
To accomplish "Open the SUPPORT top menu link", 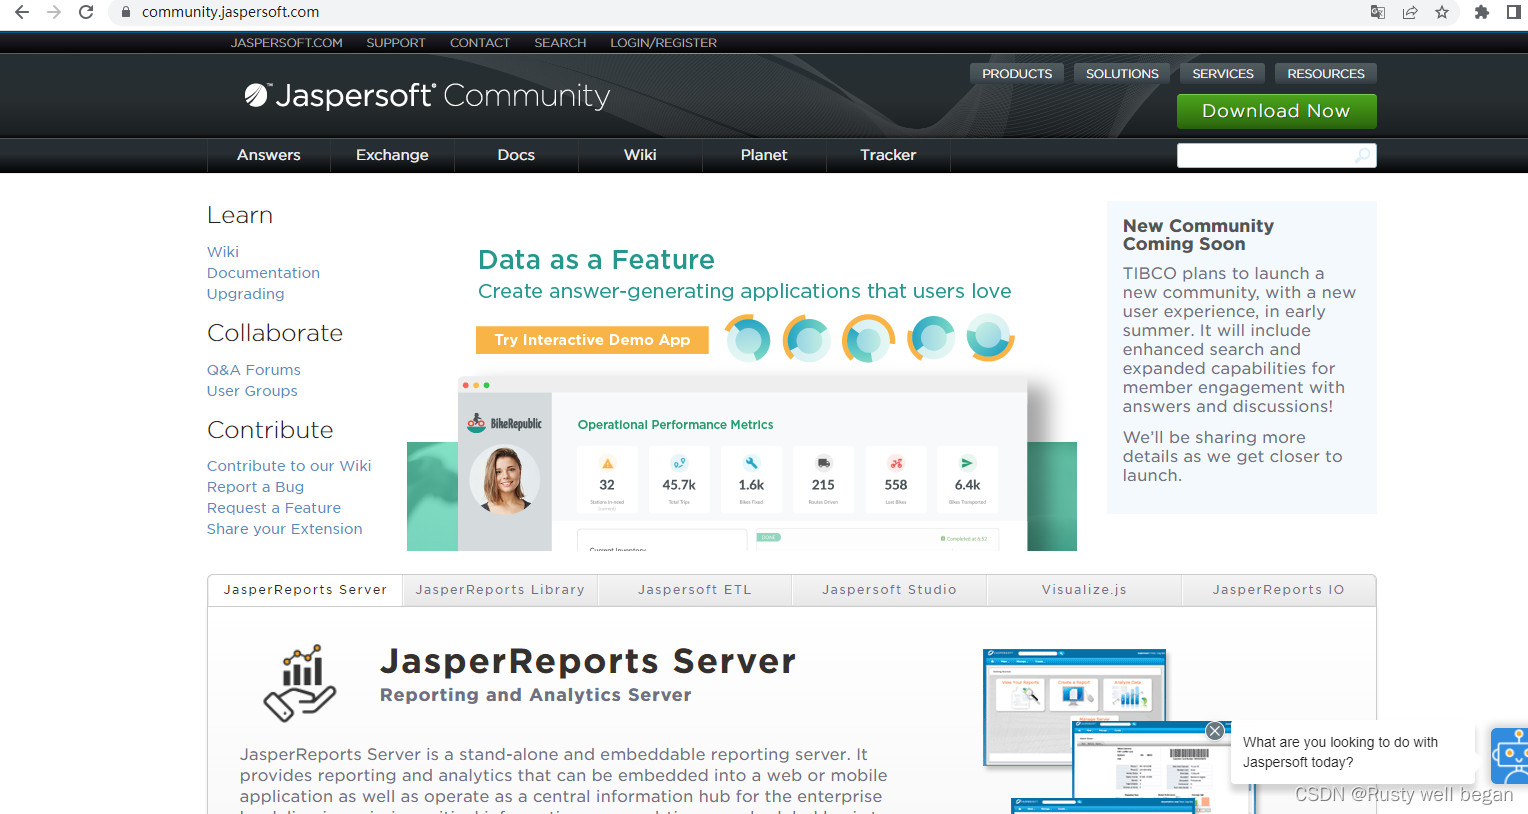I will pos(396,43).
